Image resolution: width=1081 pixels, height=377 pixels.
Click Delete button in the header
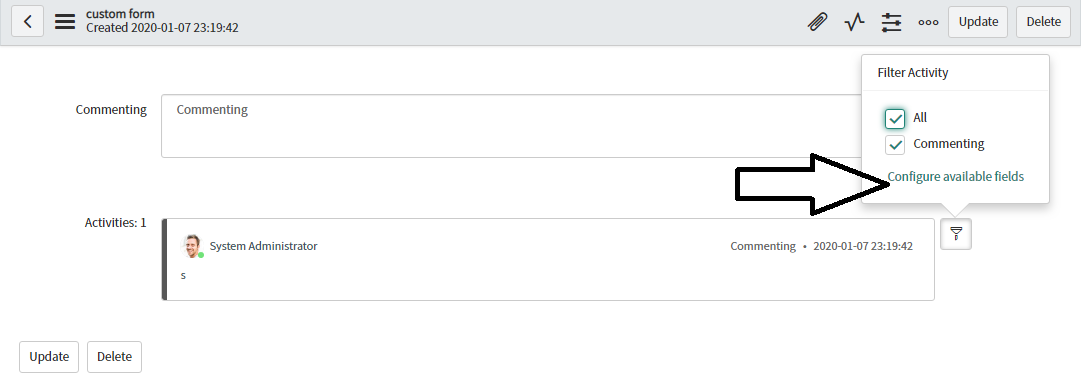(1044, 22)
